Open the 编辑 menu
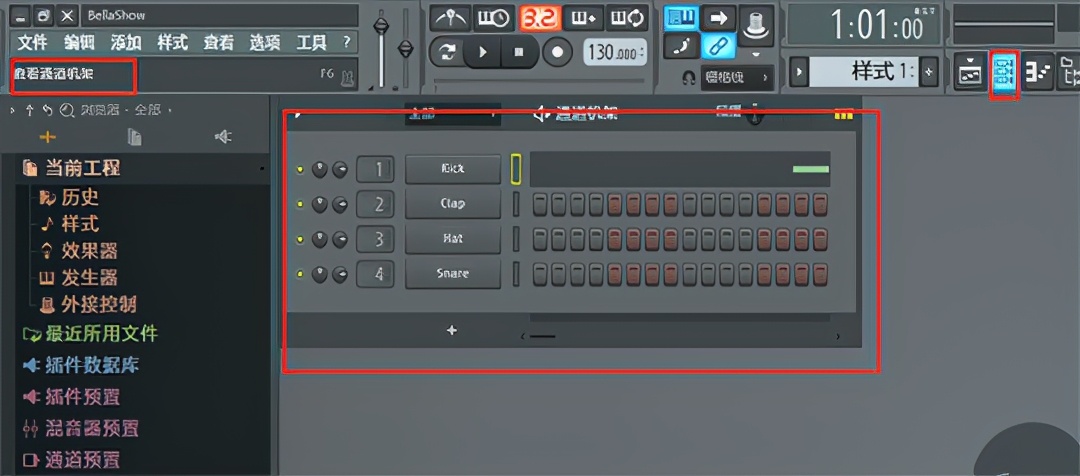The height and width of the screenshot is (476, 1080). tap(79, 43)
